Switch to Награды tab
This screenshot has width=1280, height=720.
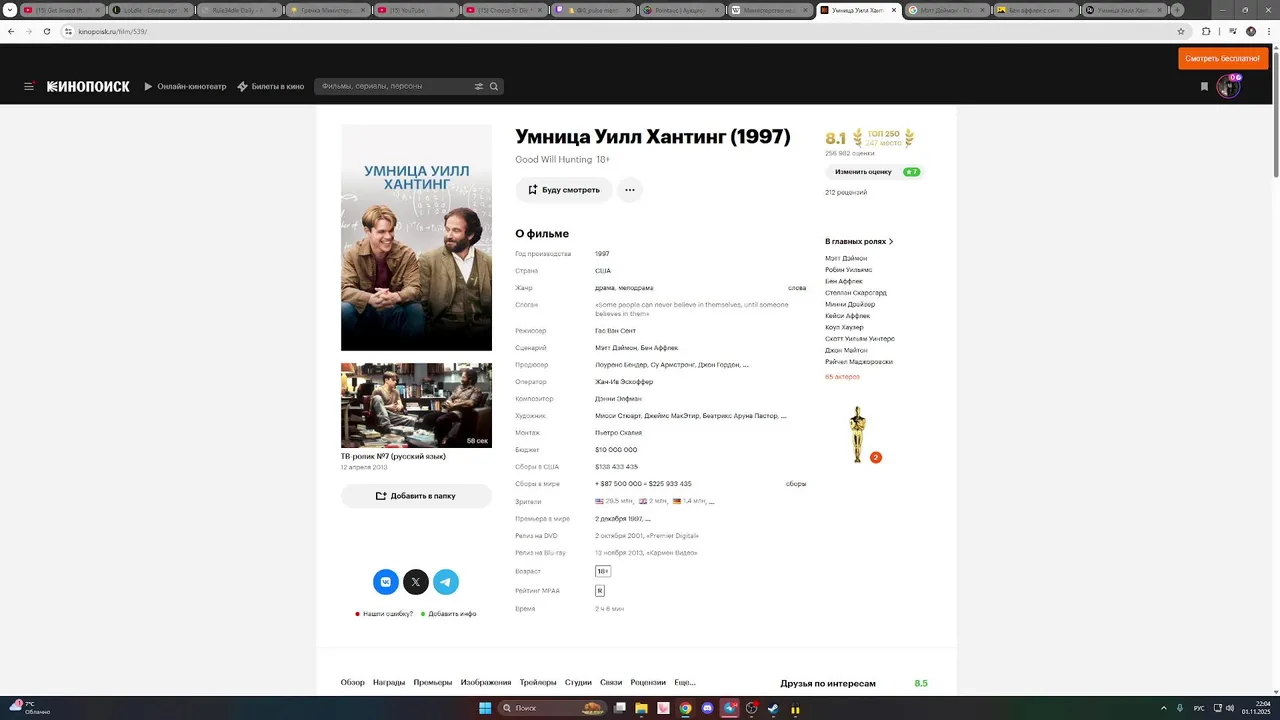(x=389, y=683)
